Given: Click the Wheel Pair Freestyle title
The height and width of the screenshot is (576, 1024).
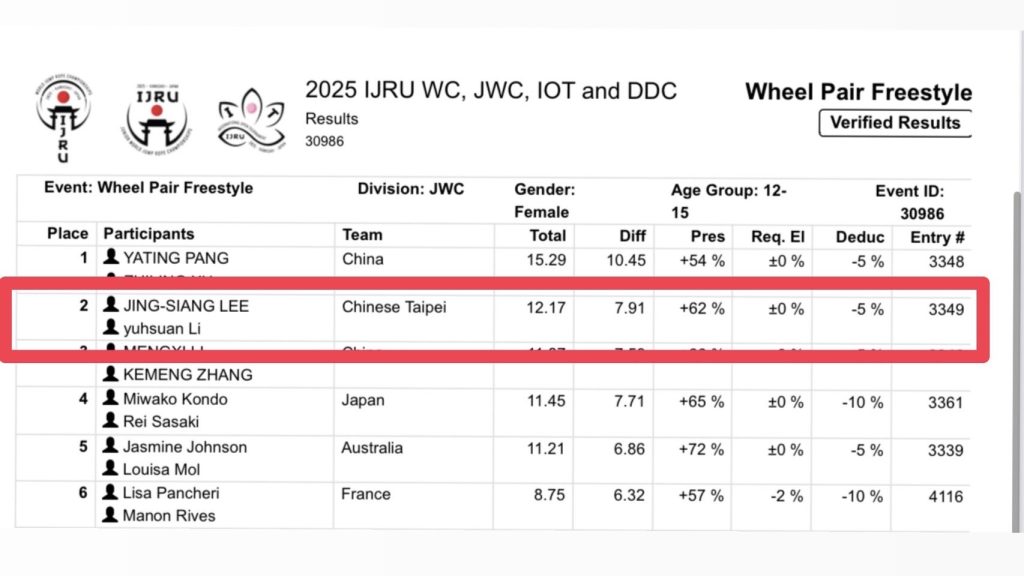Looking at the screenshot, I should pyautogui.click(x=858, y=93).
